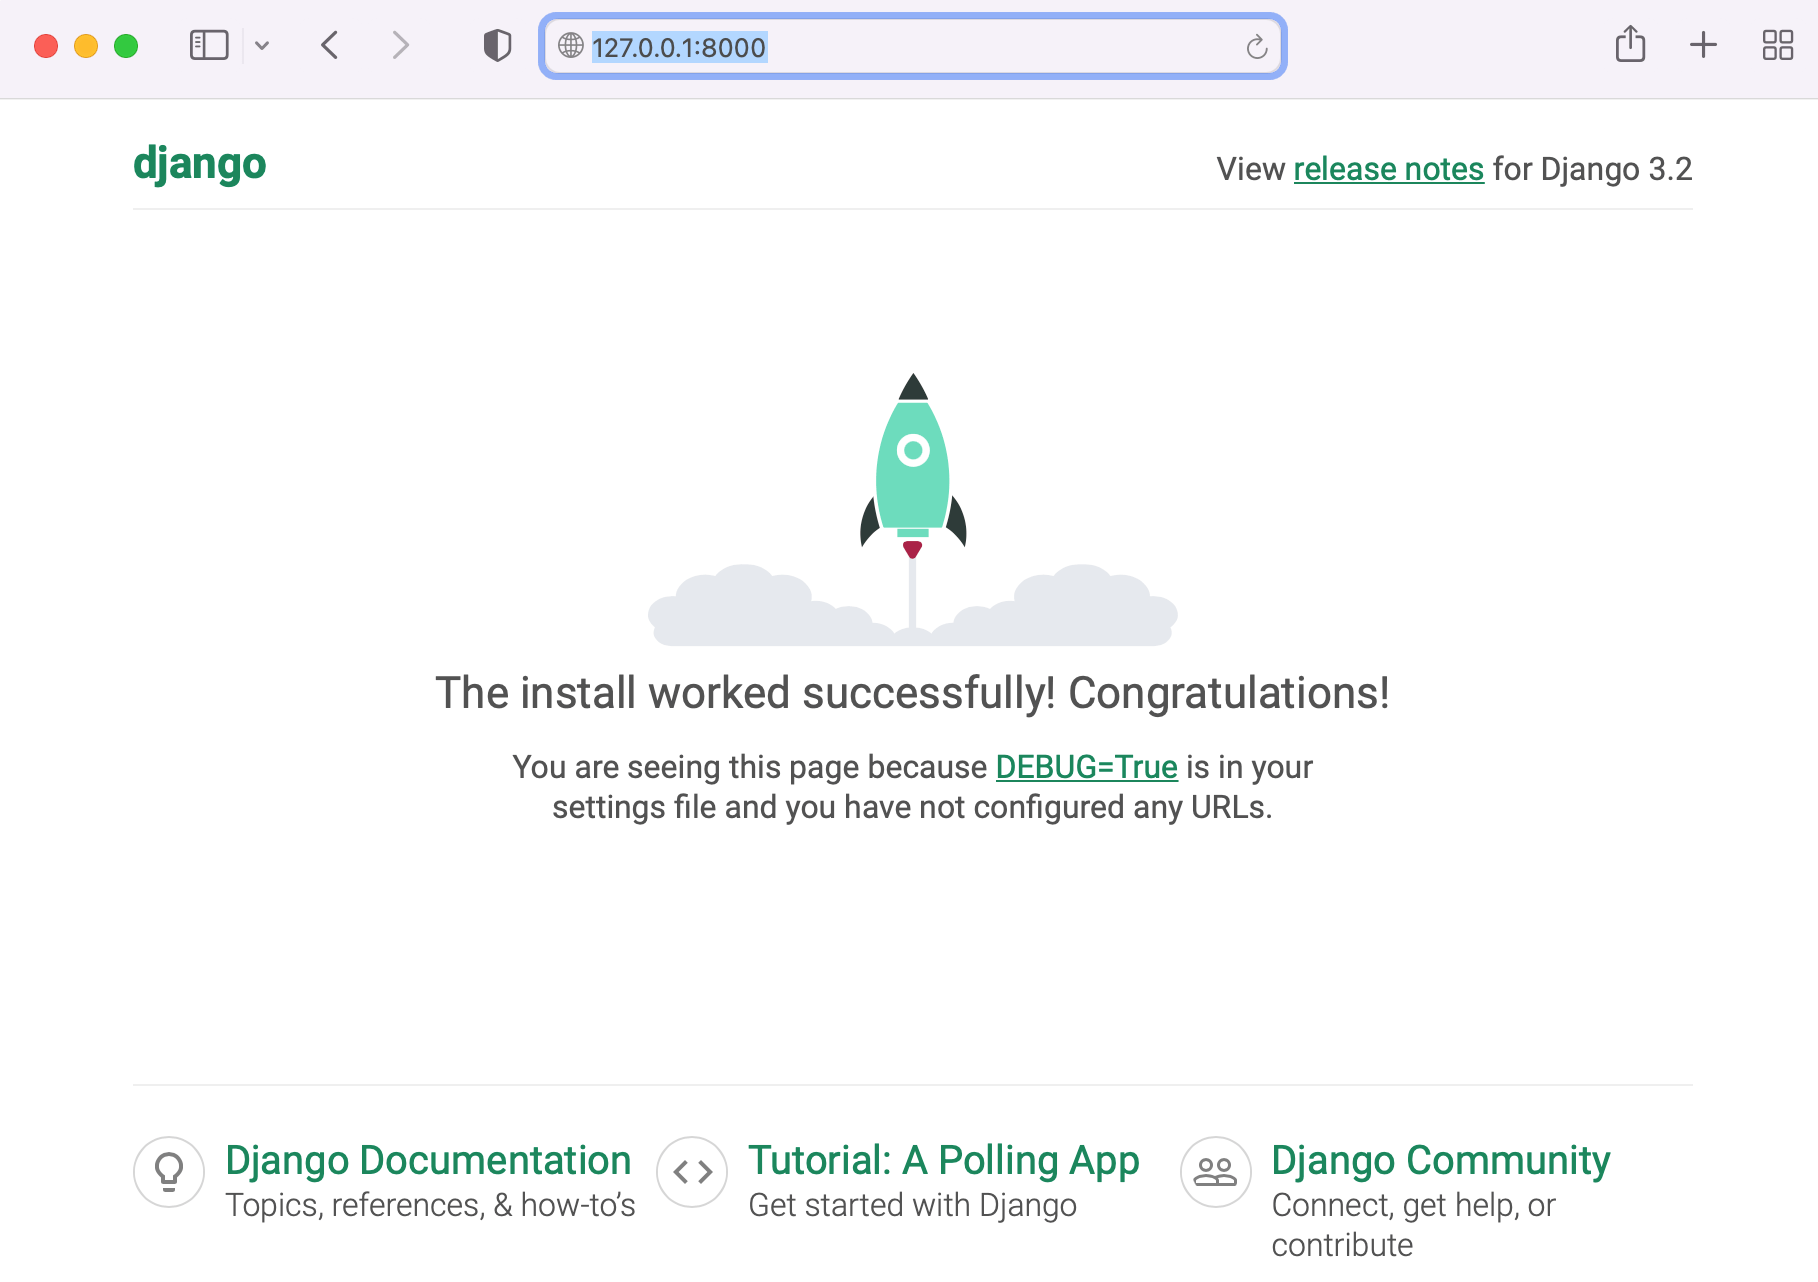Click the rocket illustration

(x=912, y=509)
